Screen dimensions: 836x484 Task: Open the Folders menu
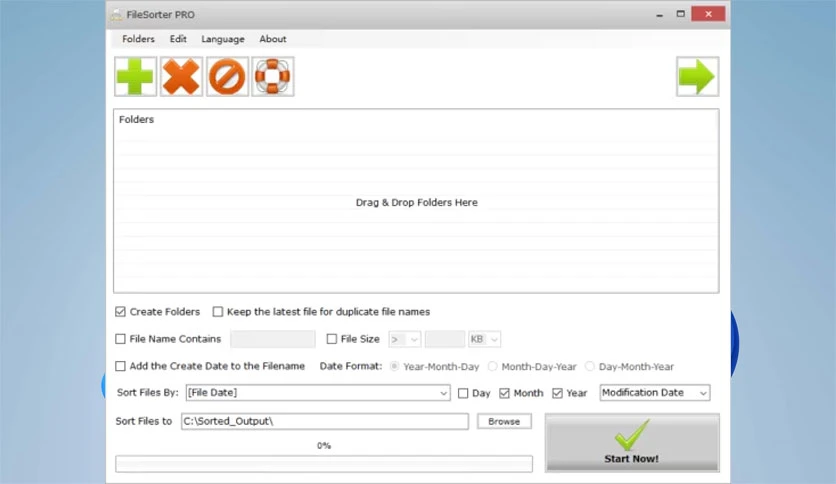click(x=138, y=39)
